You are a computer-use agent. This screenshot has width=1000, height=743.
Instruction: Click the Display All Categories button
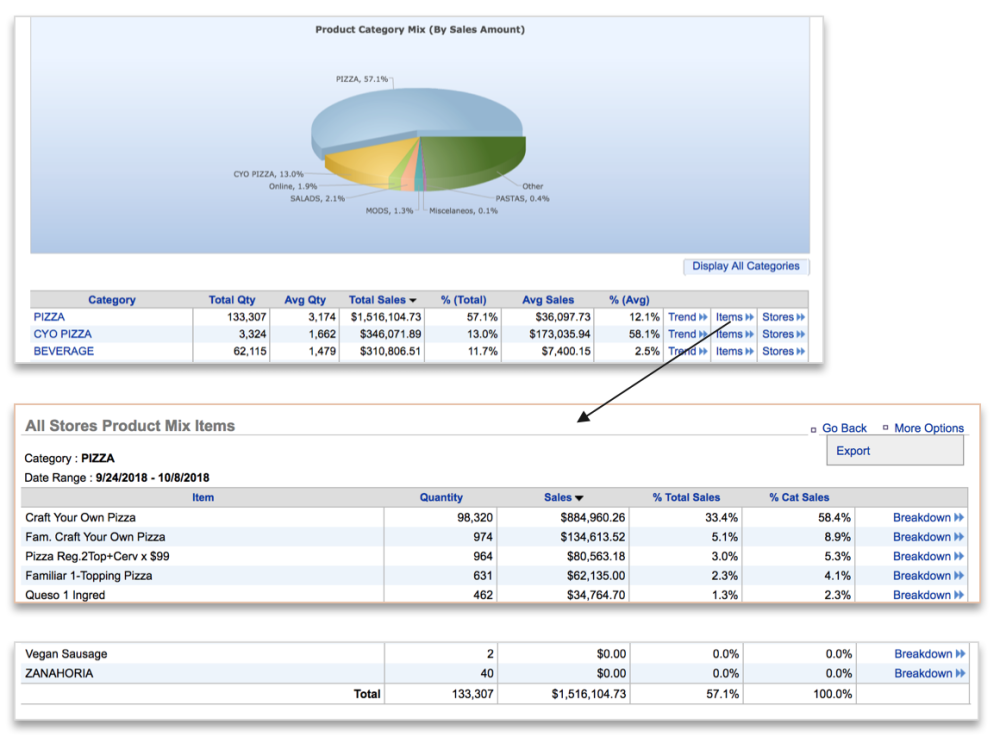[x=746, y=265]
